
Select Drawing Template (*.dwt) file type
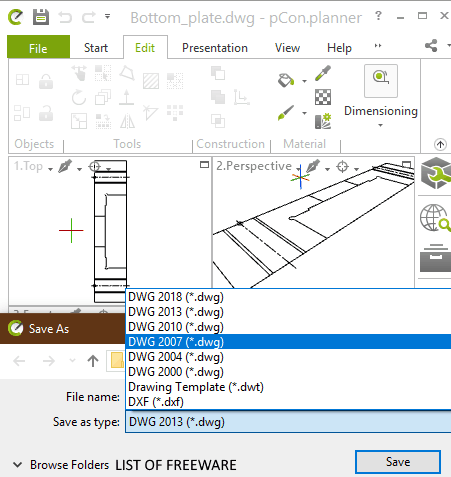pyautogui.click(x=288, y=387)
